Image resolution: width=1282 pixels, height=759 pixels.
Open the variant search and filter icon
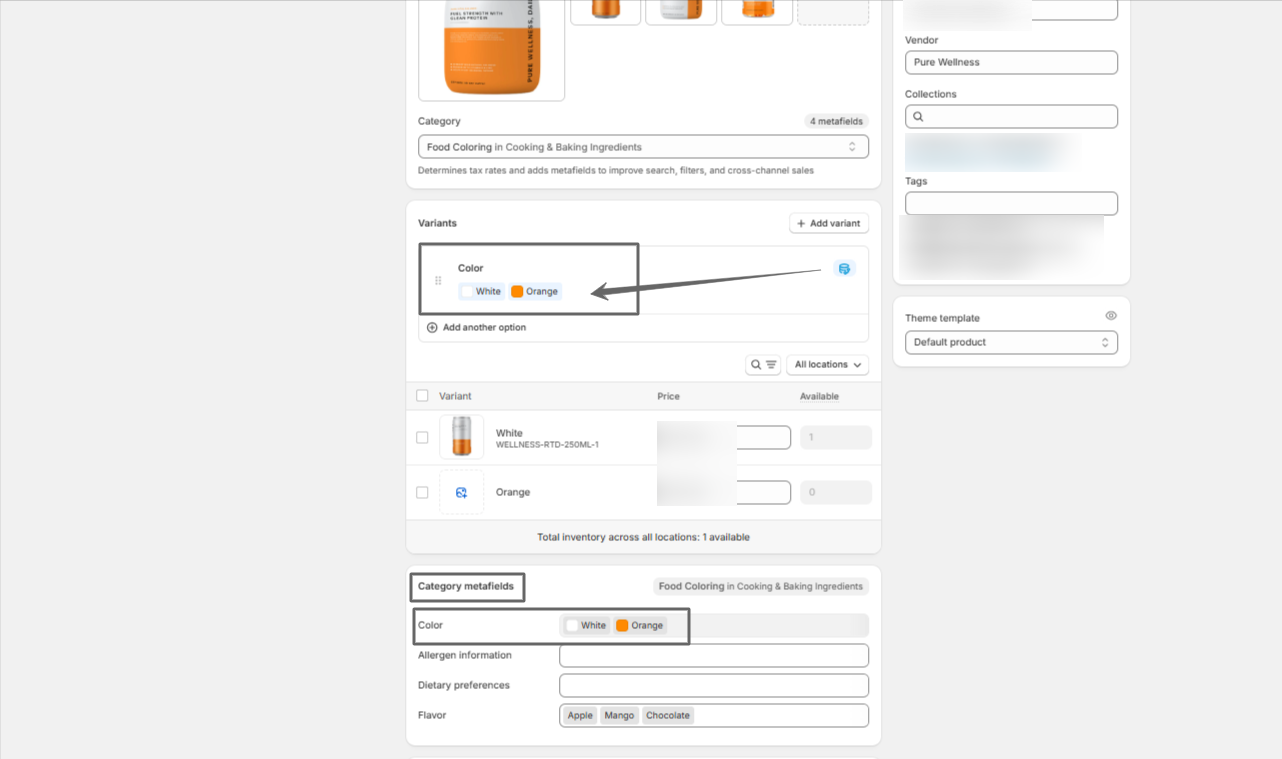pyautogui.click(x=763, y=365)
